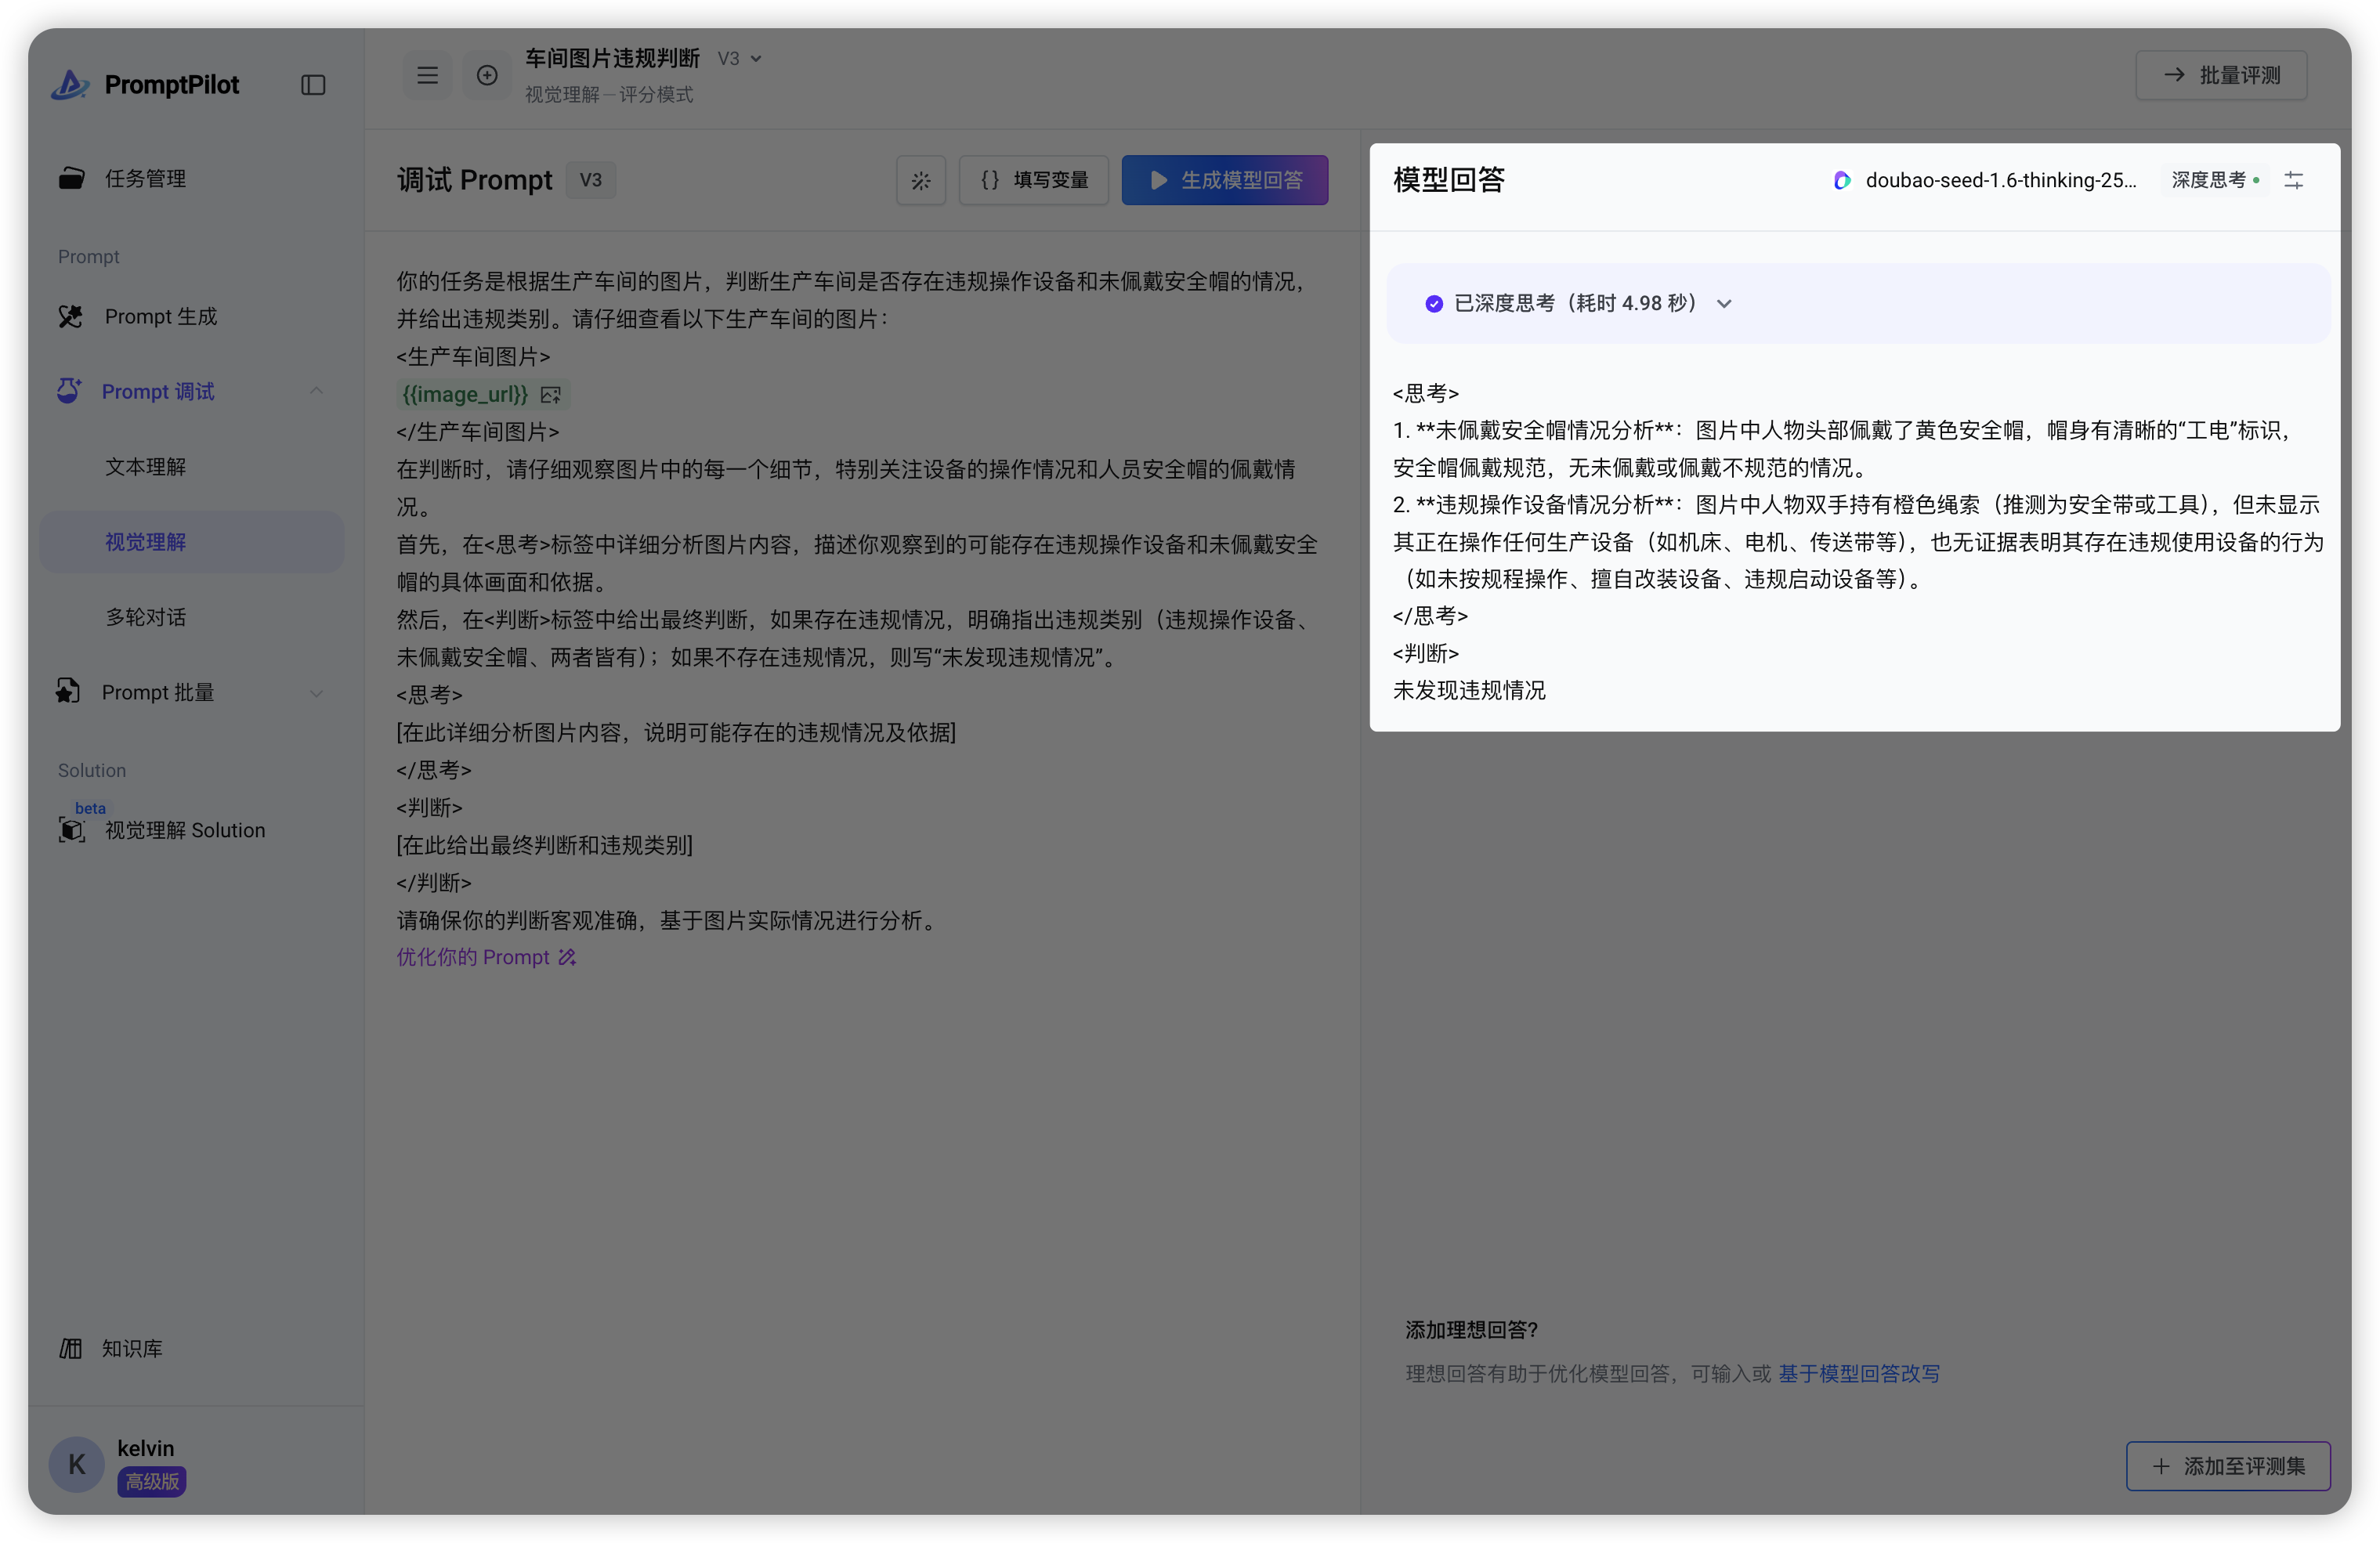Open model settings sliders icon
2380x1543 pixels.
click(x=2293, y=180)
